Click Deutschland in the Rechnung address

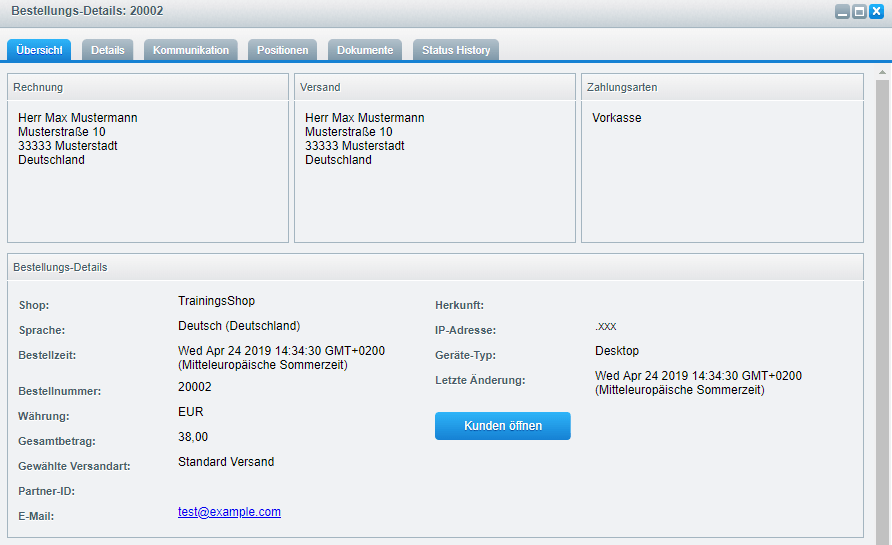(51, 160)
